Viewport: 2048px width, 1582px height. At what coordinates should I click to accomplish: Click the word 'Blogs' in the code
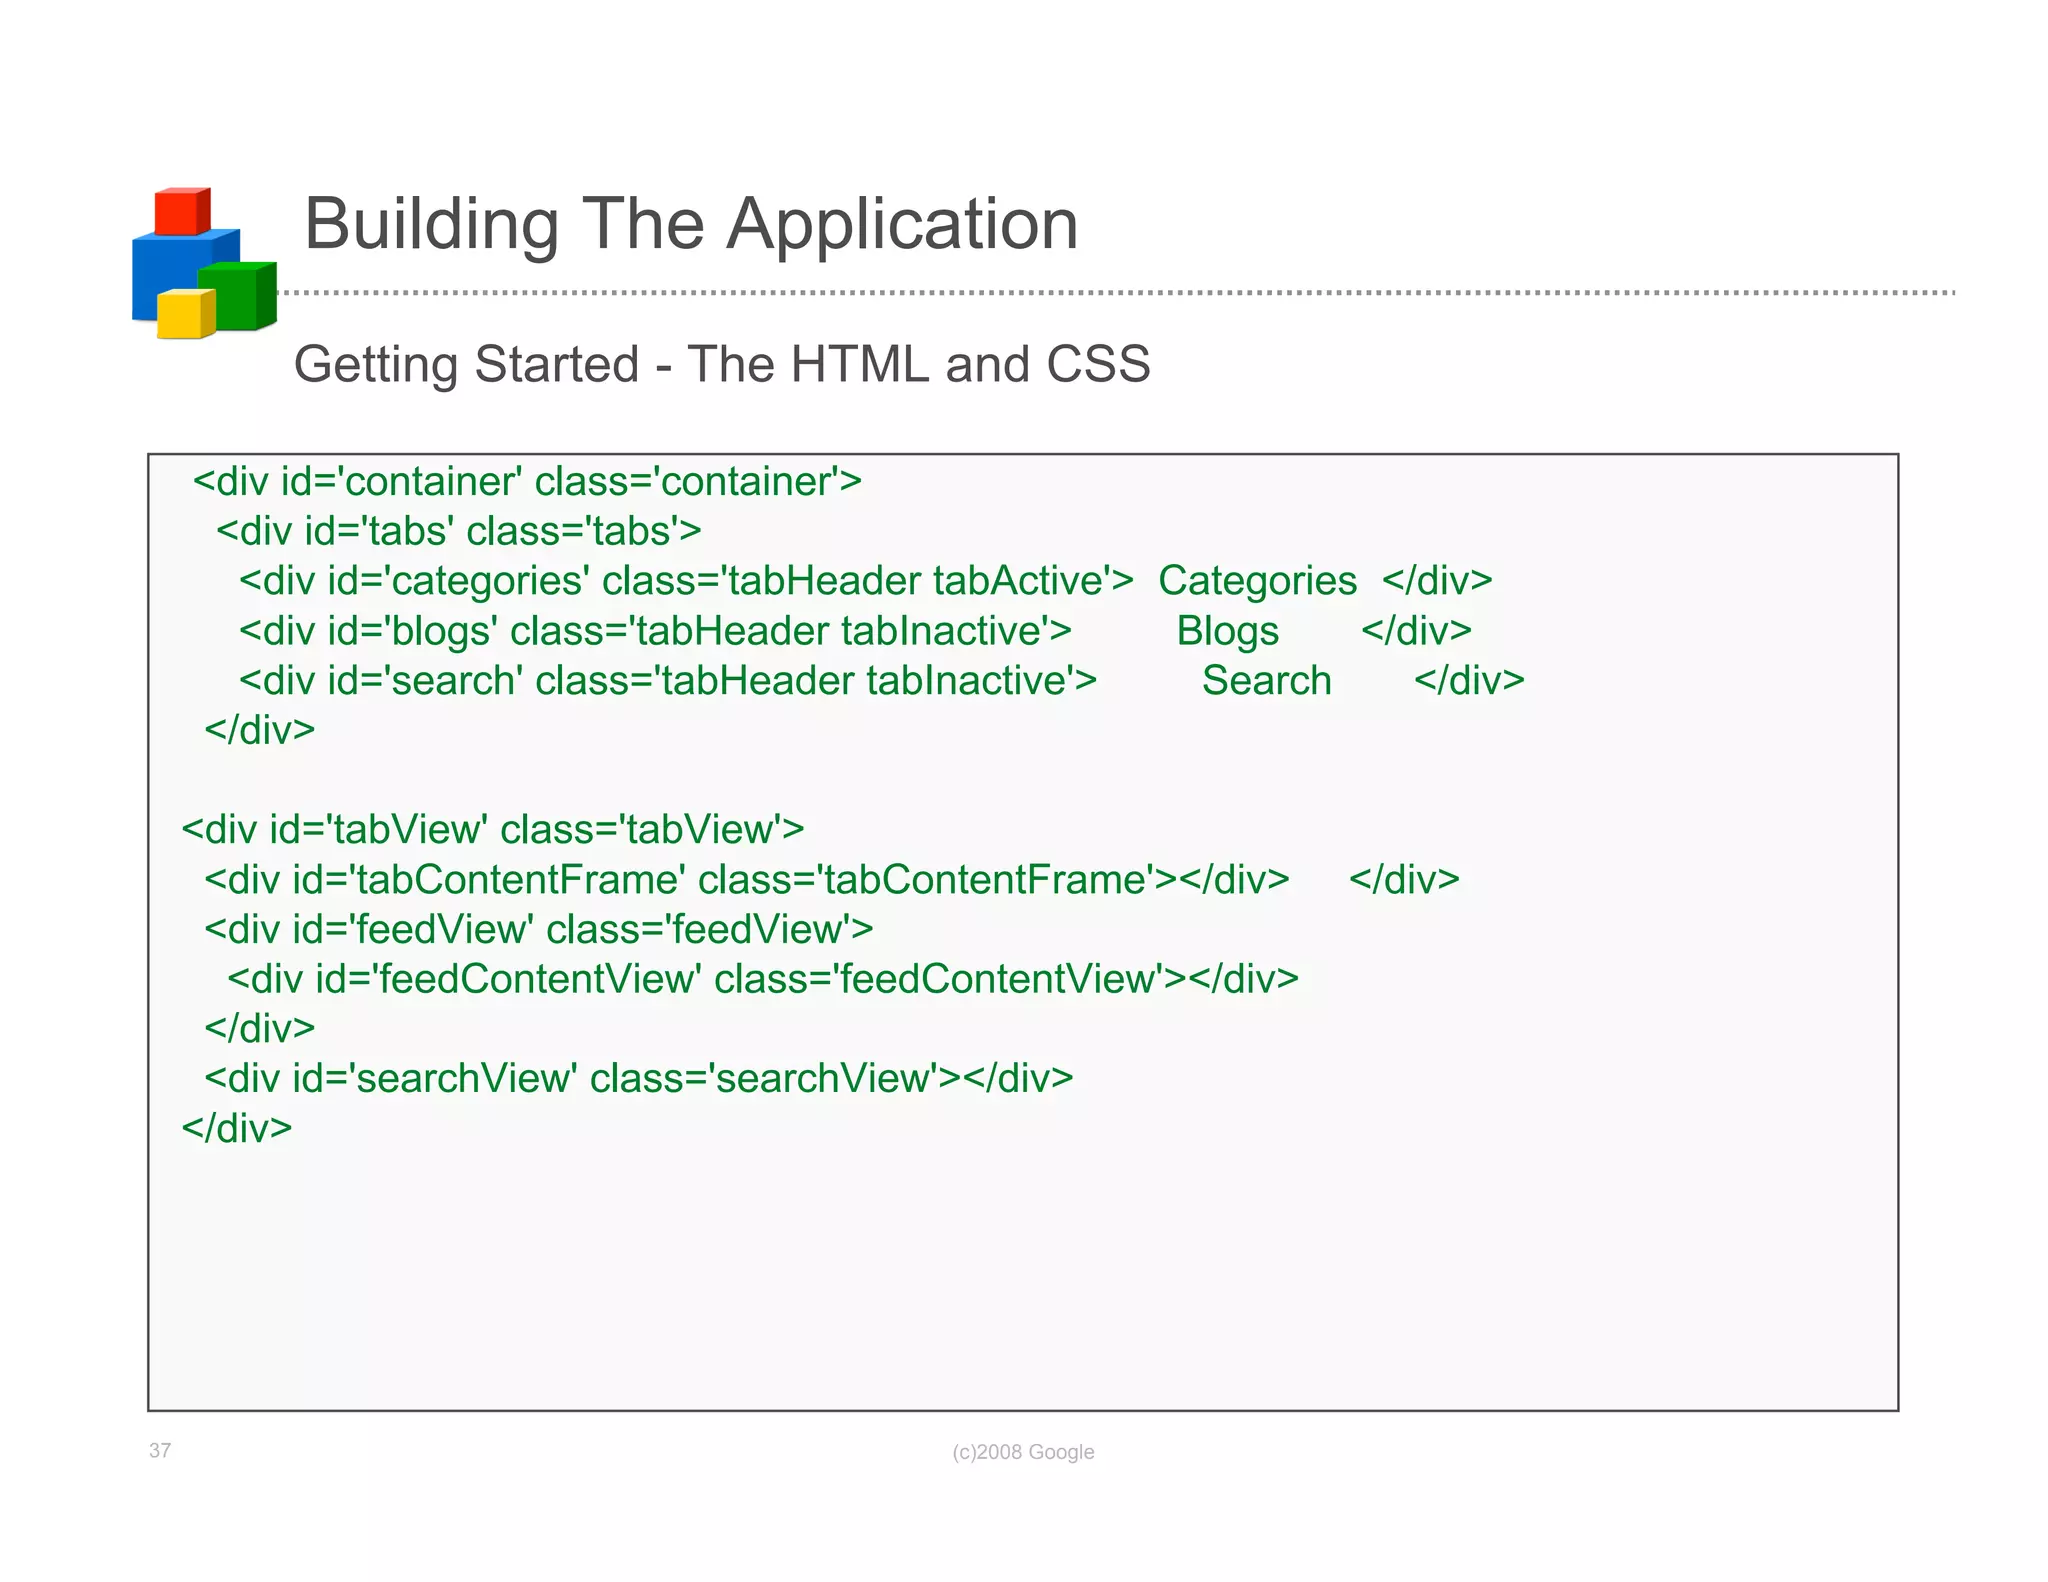click(x=1227, y=631)
